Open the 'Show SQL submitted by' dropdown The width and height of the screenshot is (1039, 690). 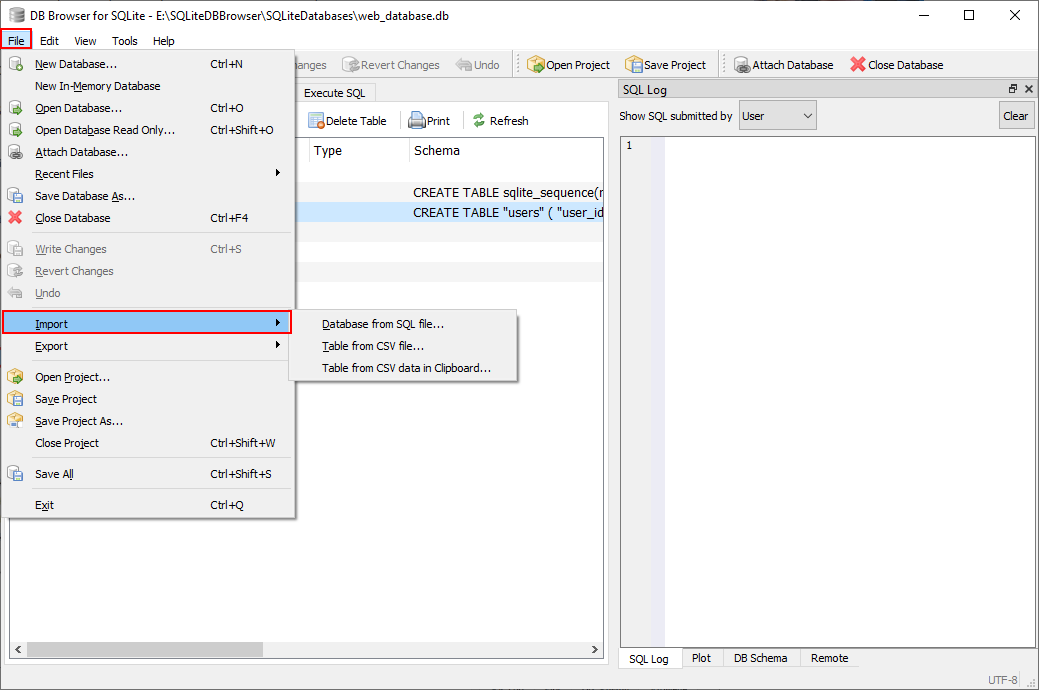(x=777, y=114)
